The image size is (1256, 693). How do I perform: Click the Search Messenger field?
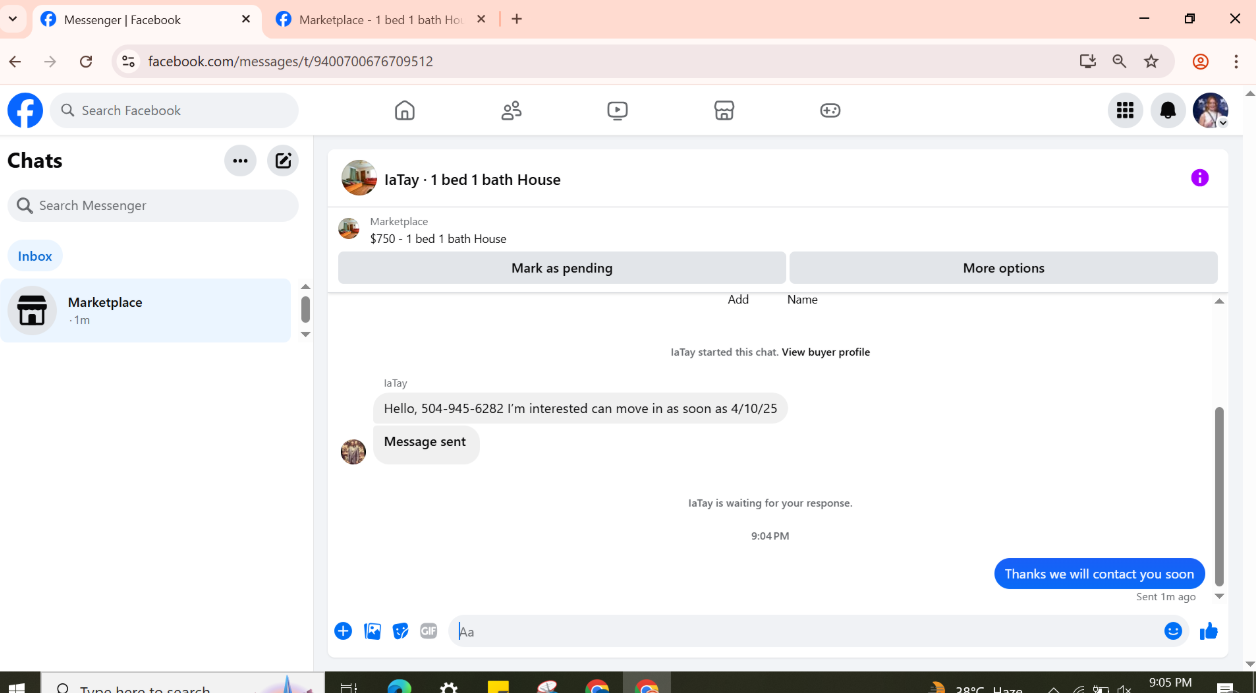(x=153, y=205)
